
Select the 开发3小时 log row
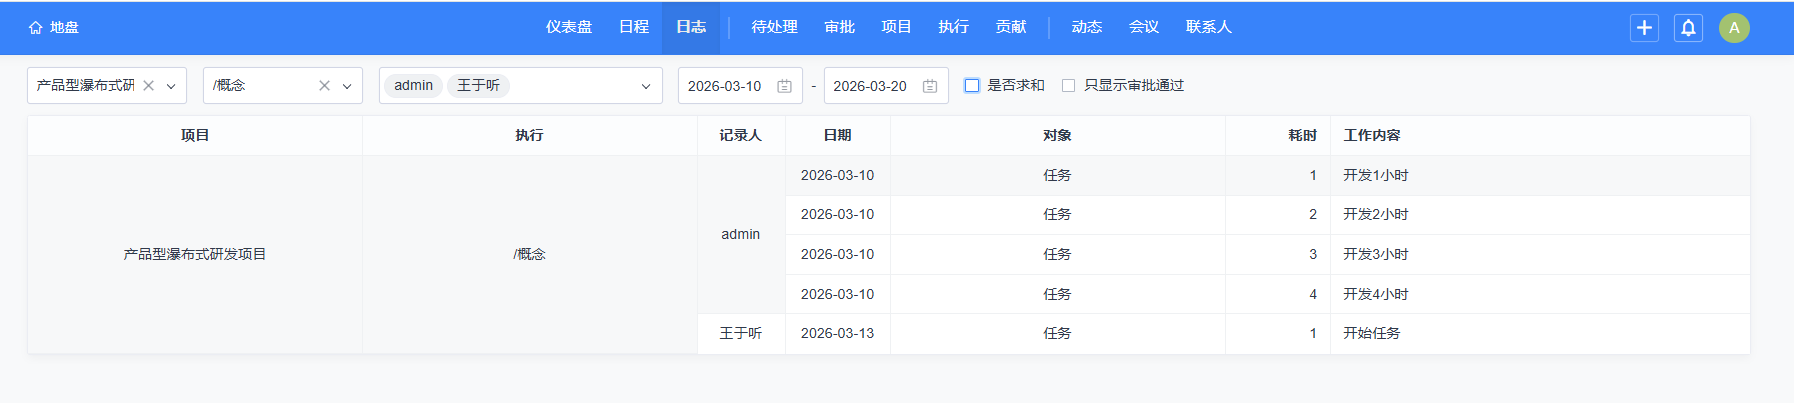1375,254
